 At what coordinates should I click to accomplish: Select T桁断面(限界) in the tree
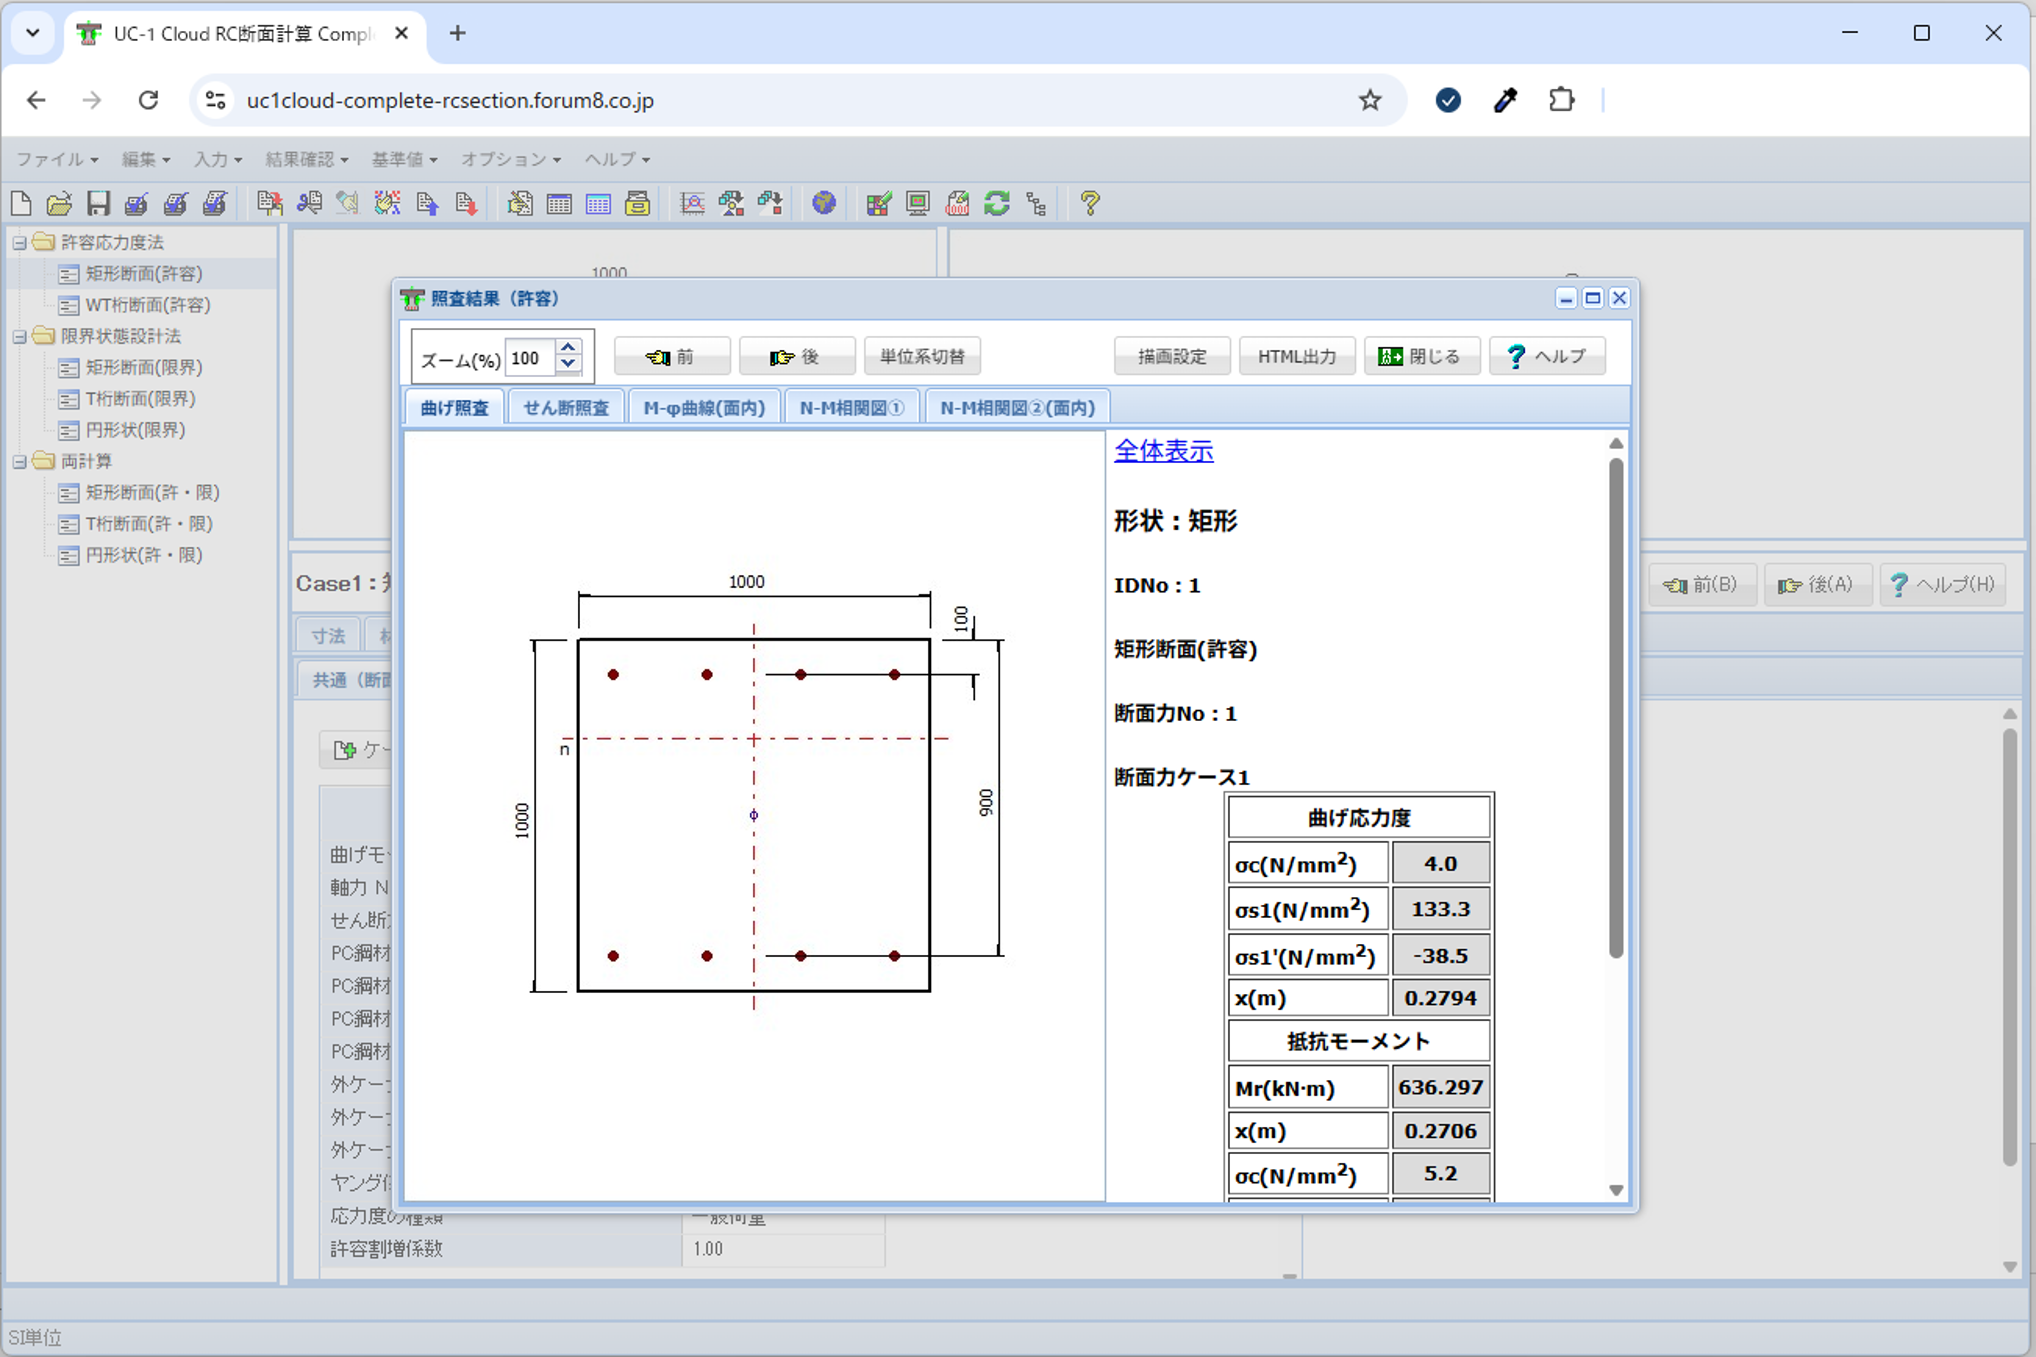(140, 398)
